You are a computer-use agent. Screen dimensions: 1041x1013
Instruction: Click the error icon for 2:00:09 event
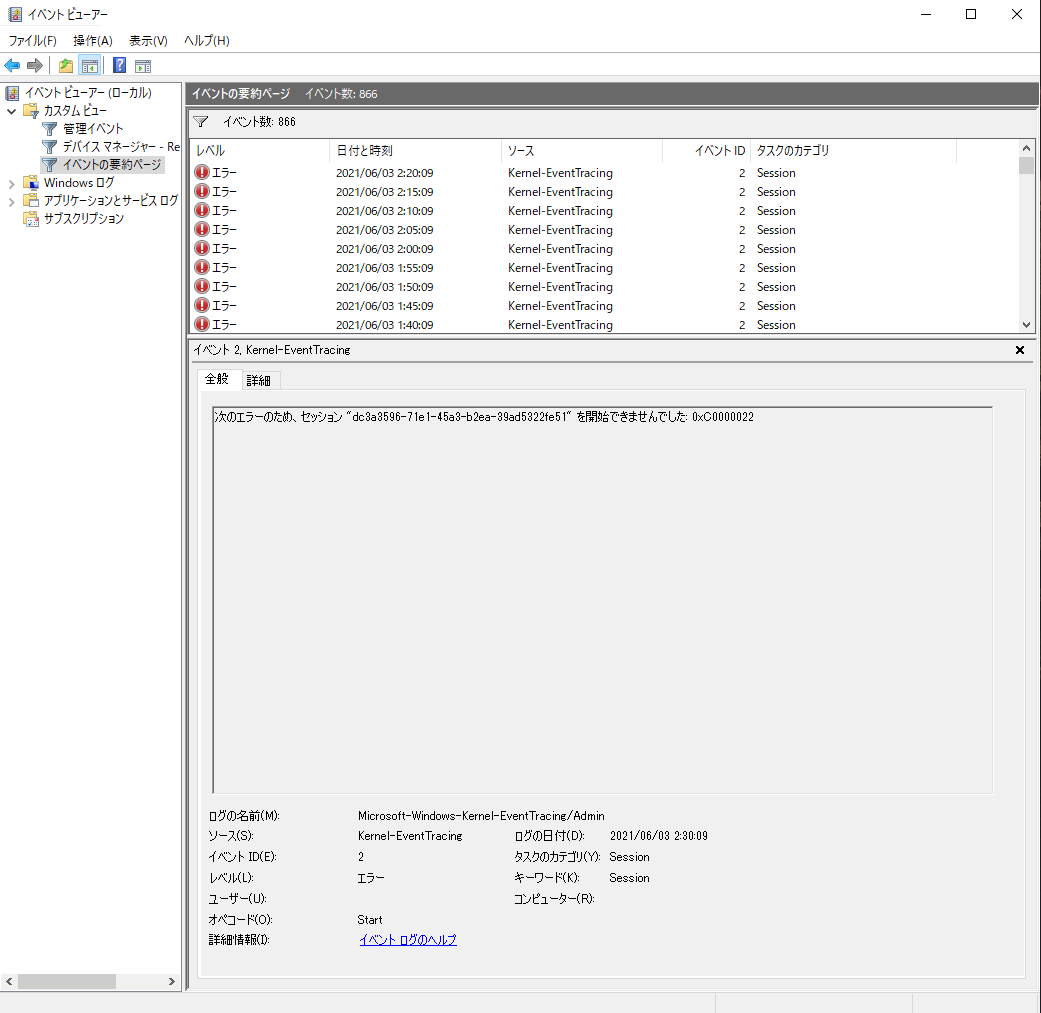[202, 248]
